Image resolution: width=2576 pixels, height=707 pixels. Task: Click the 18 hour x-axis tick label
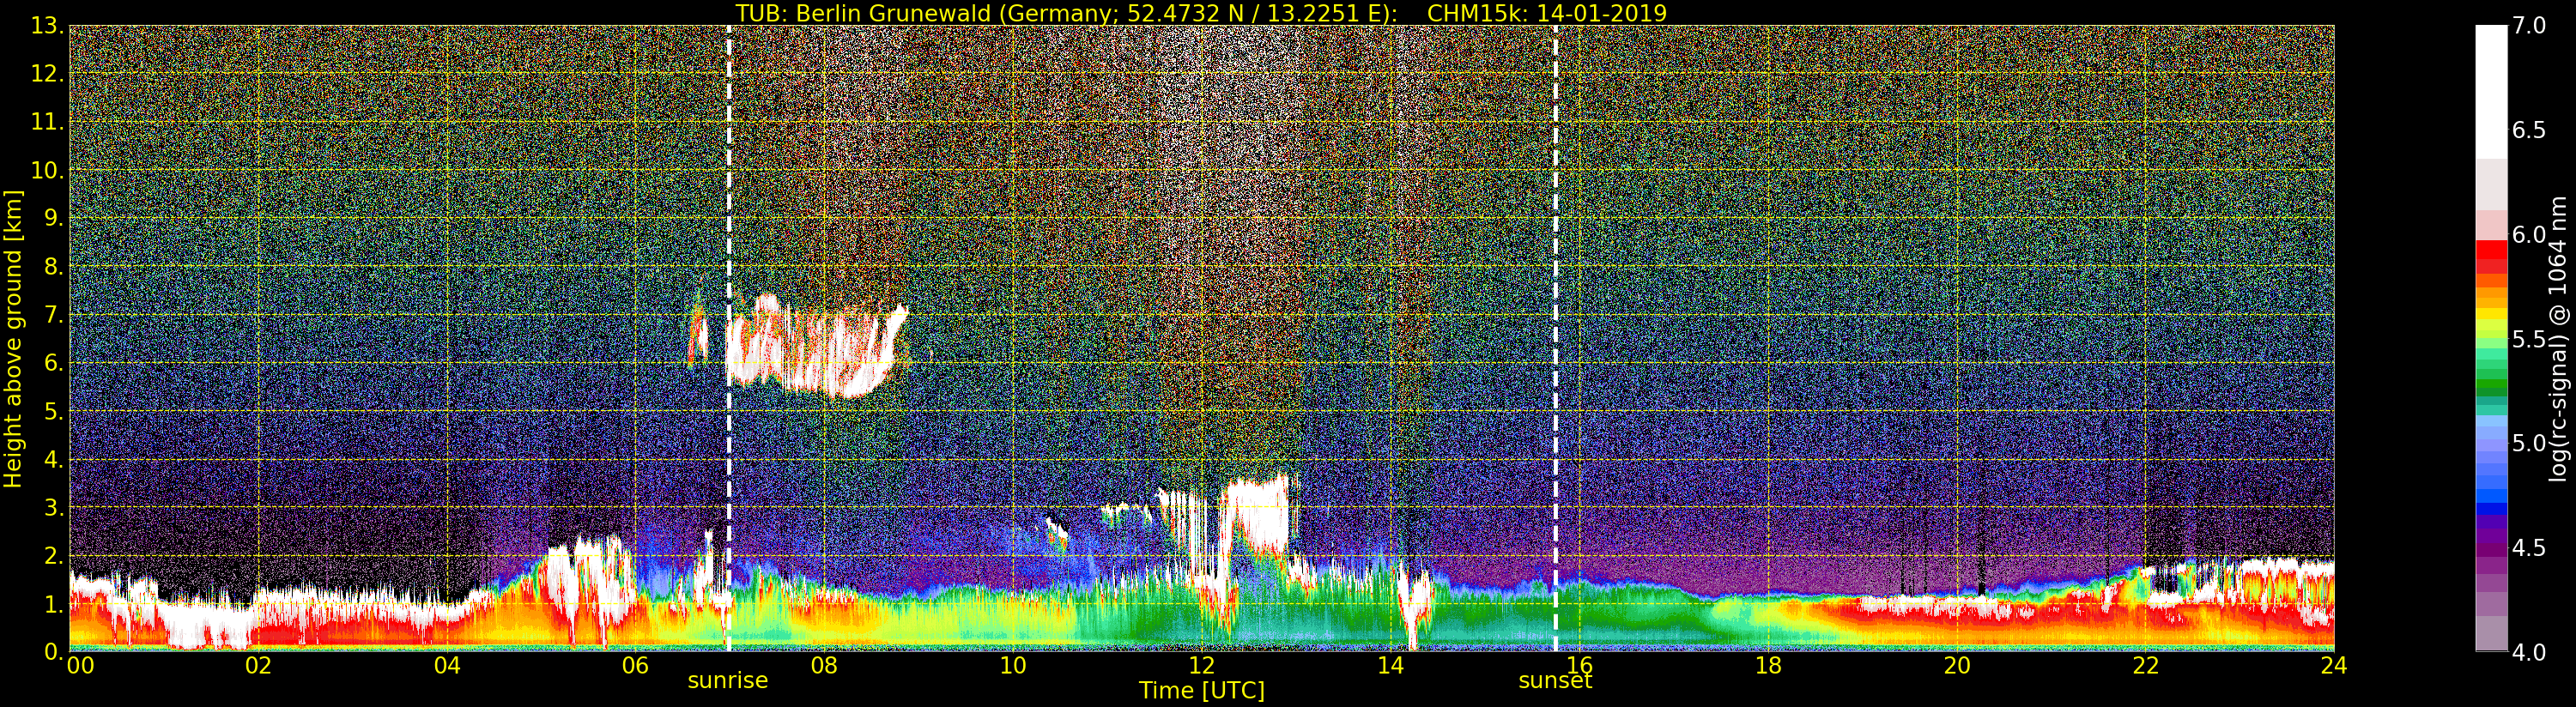pos(1768,666)
